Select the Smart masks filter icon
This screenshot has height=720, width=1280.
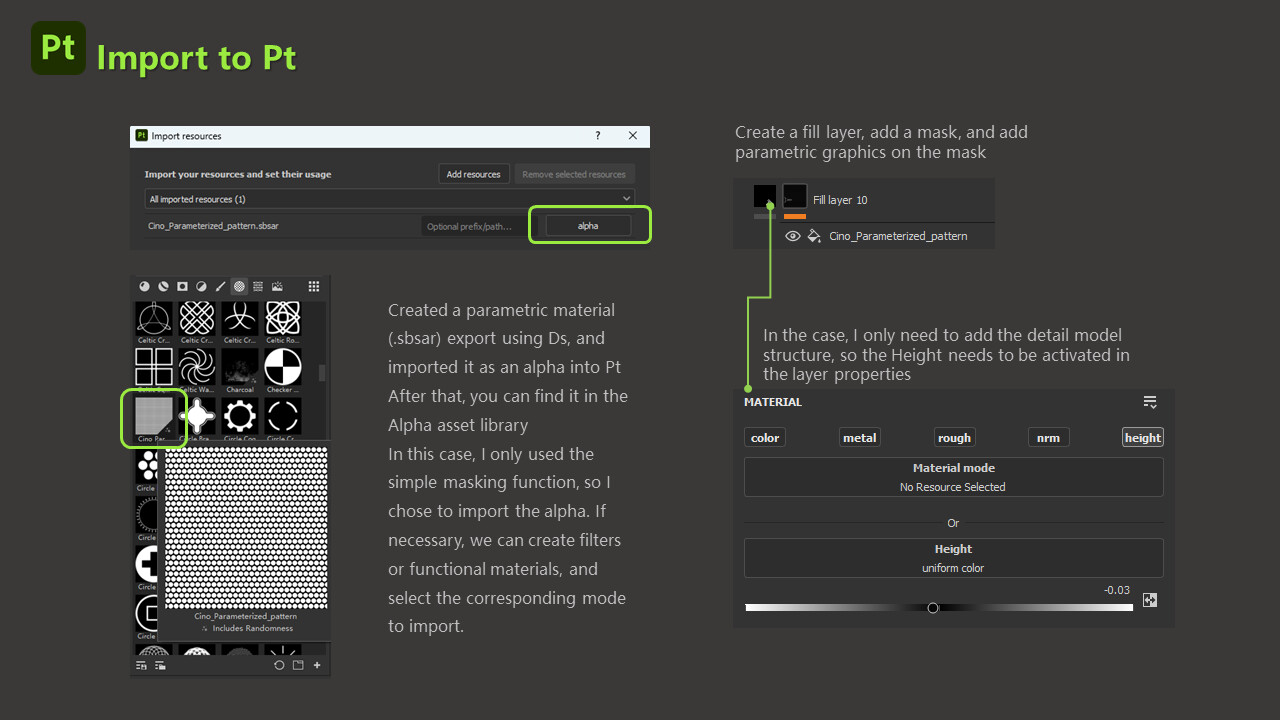(182, 286)
